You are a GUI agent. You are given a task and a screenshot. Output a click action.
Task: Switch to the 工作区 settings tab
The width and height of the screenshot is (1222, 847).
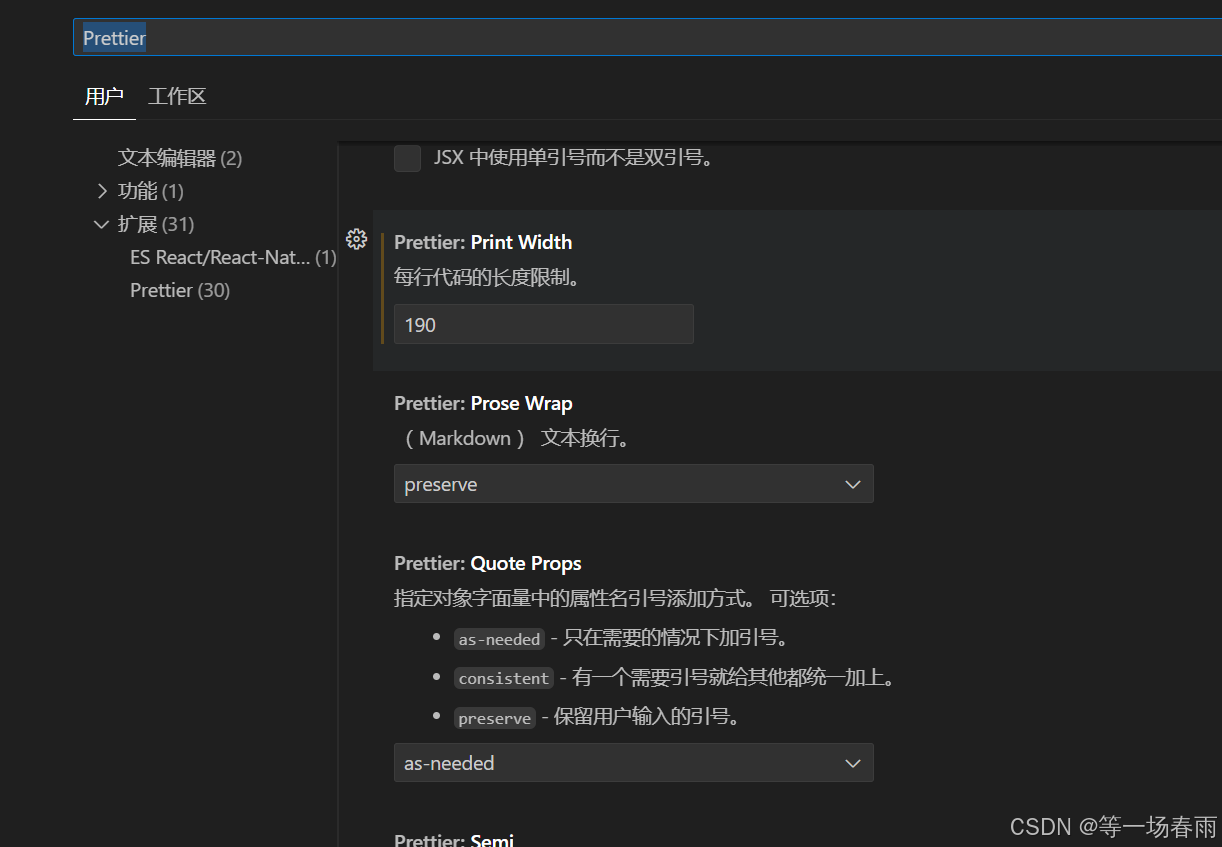(177, 97)
